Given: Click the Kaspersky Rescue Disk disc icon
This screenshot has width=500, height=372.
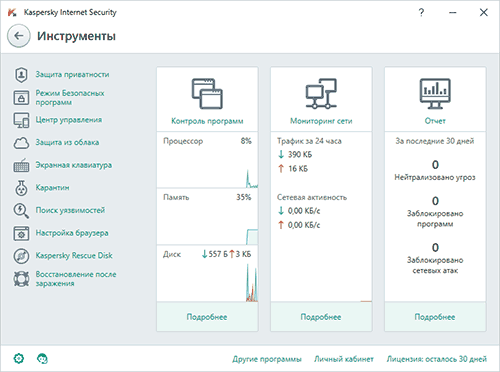Looking at the screenshot, I should tap(21, 256).
